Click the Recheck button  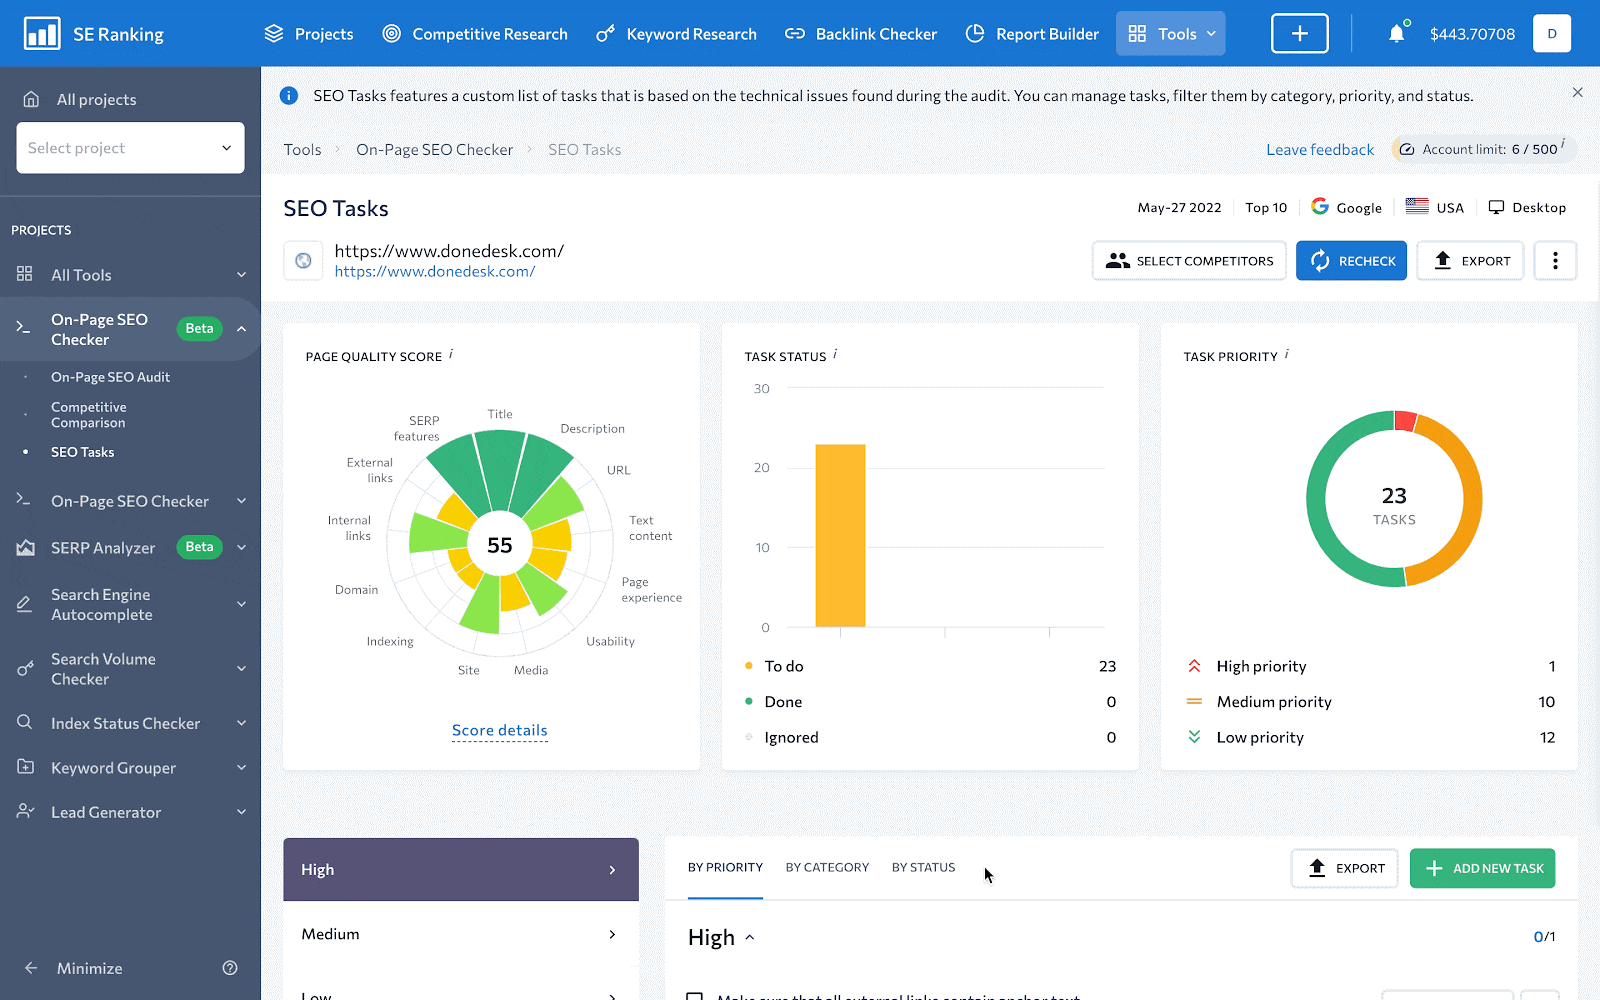coord(1351,261)
